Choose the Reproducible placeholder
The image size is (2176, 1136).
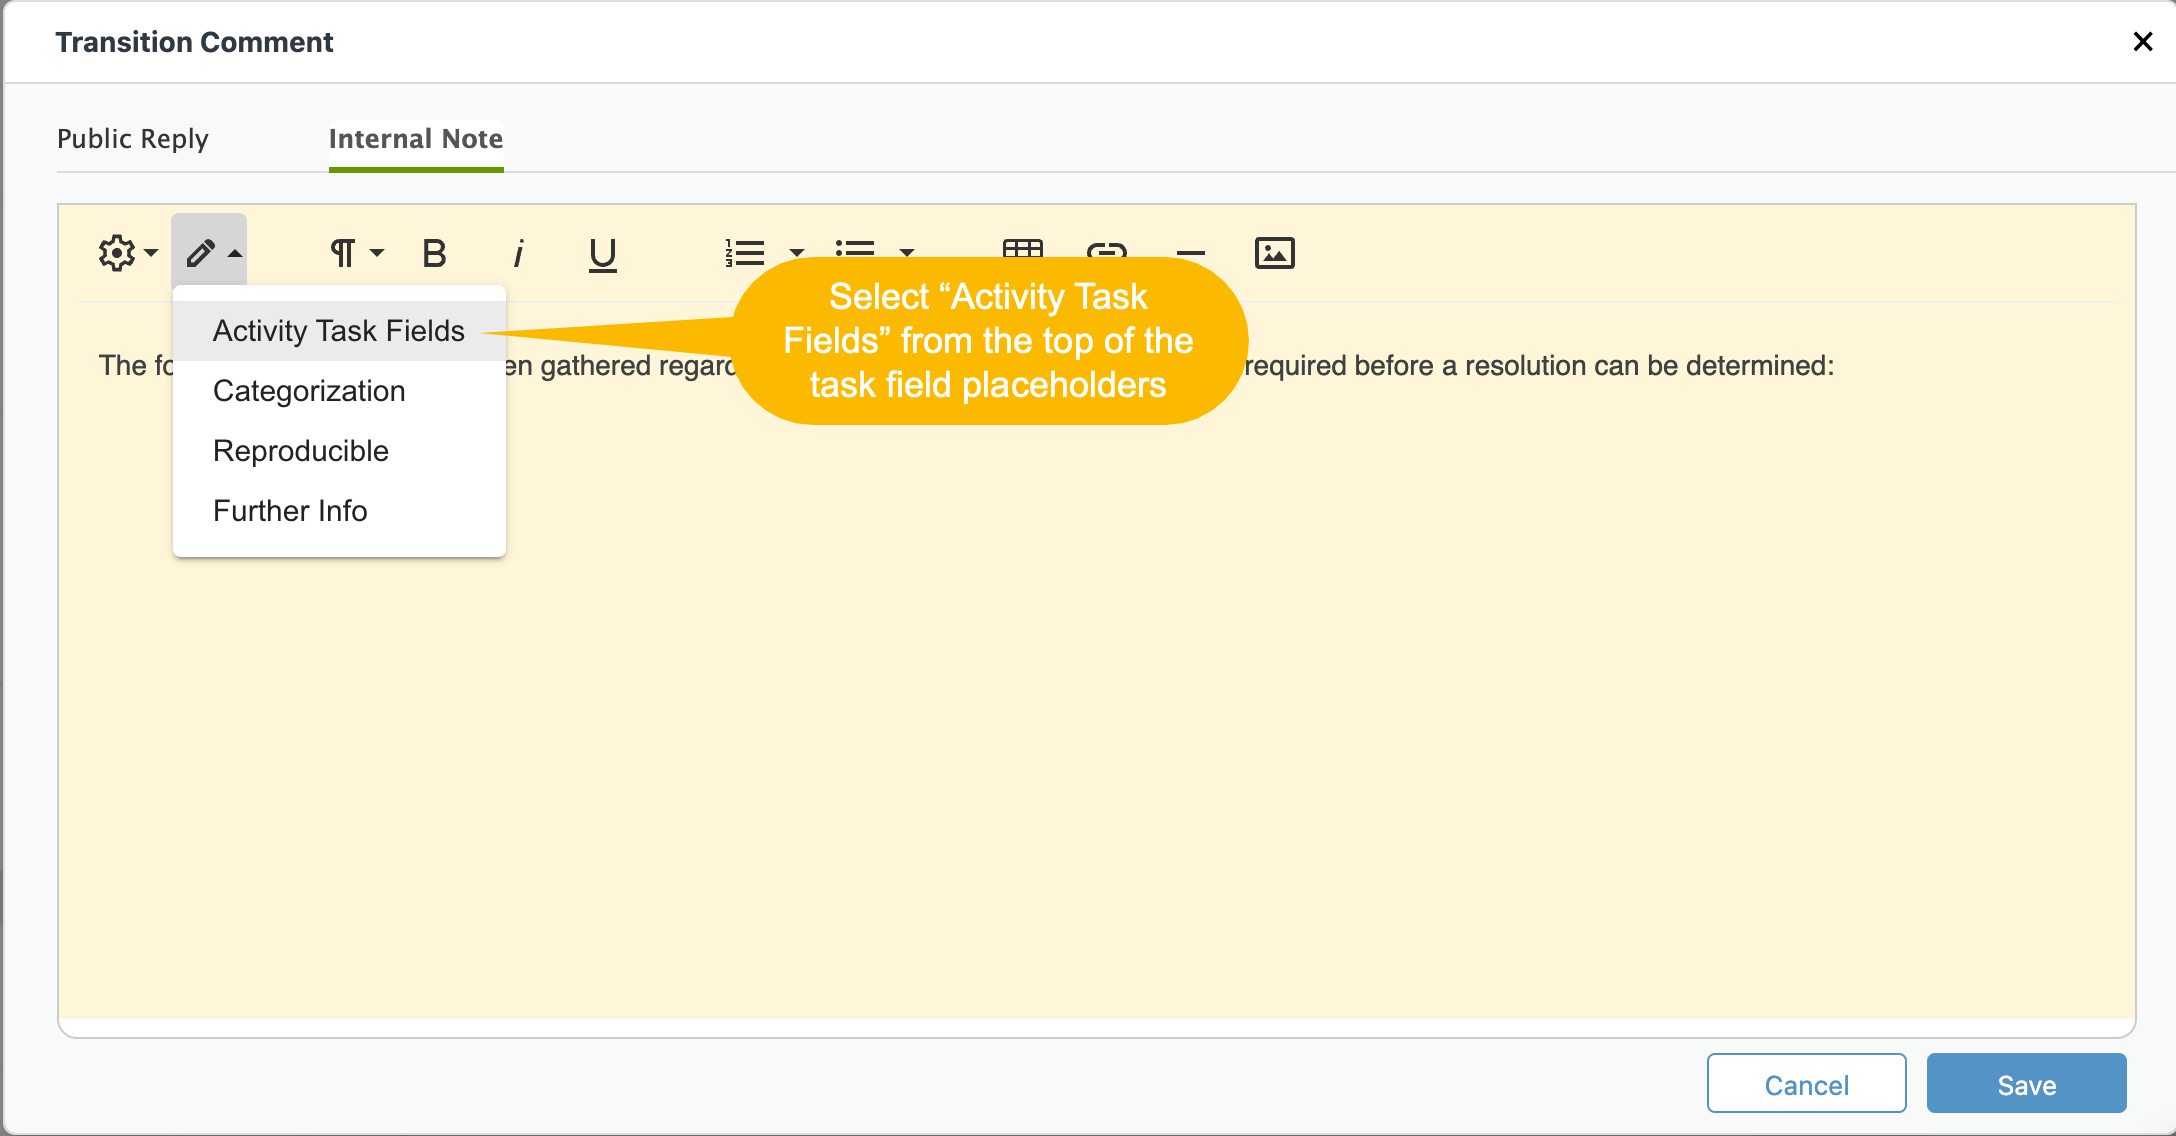[339, 451]
